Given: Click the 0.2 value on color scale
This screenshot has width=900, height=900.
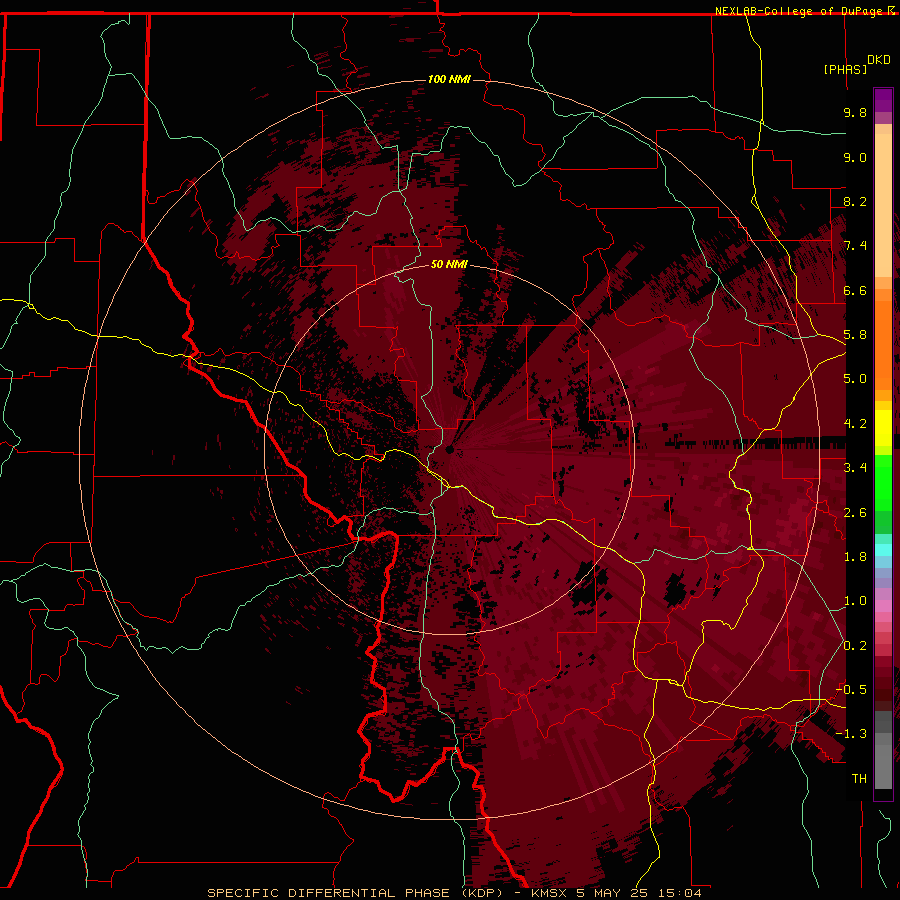Looking at the screenshot, I should click(x=855, y=646).
